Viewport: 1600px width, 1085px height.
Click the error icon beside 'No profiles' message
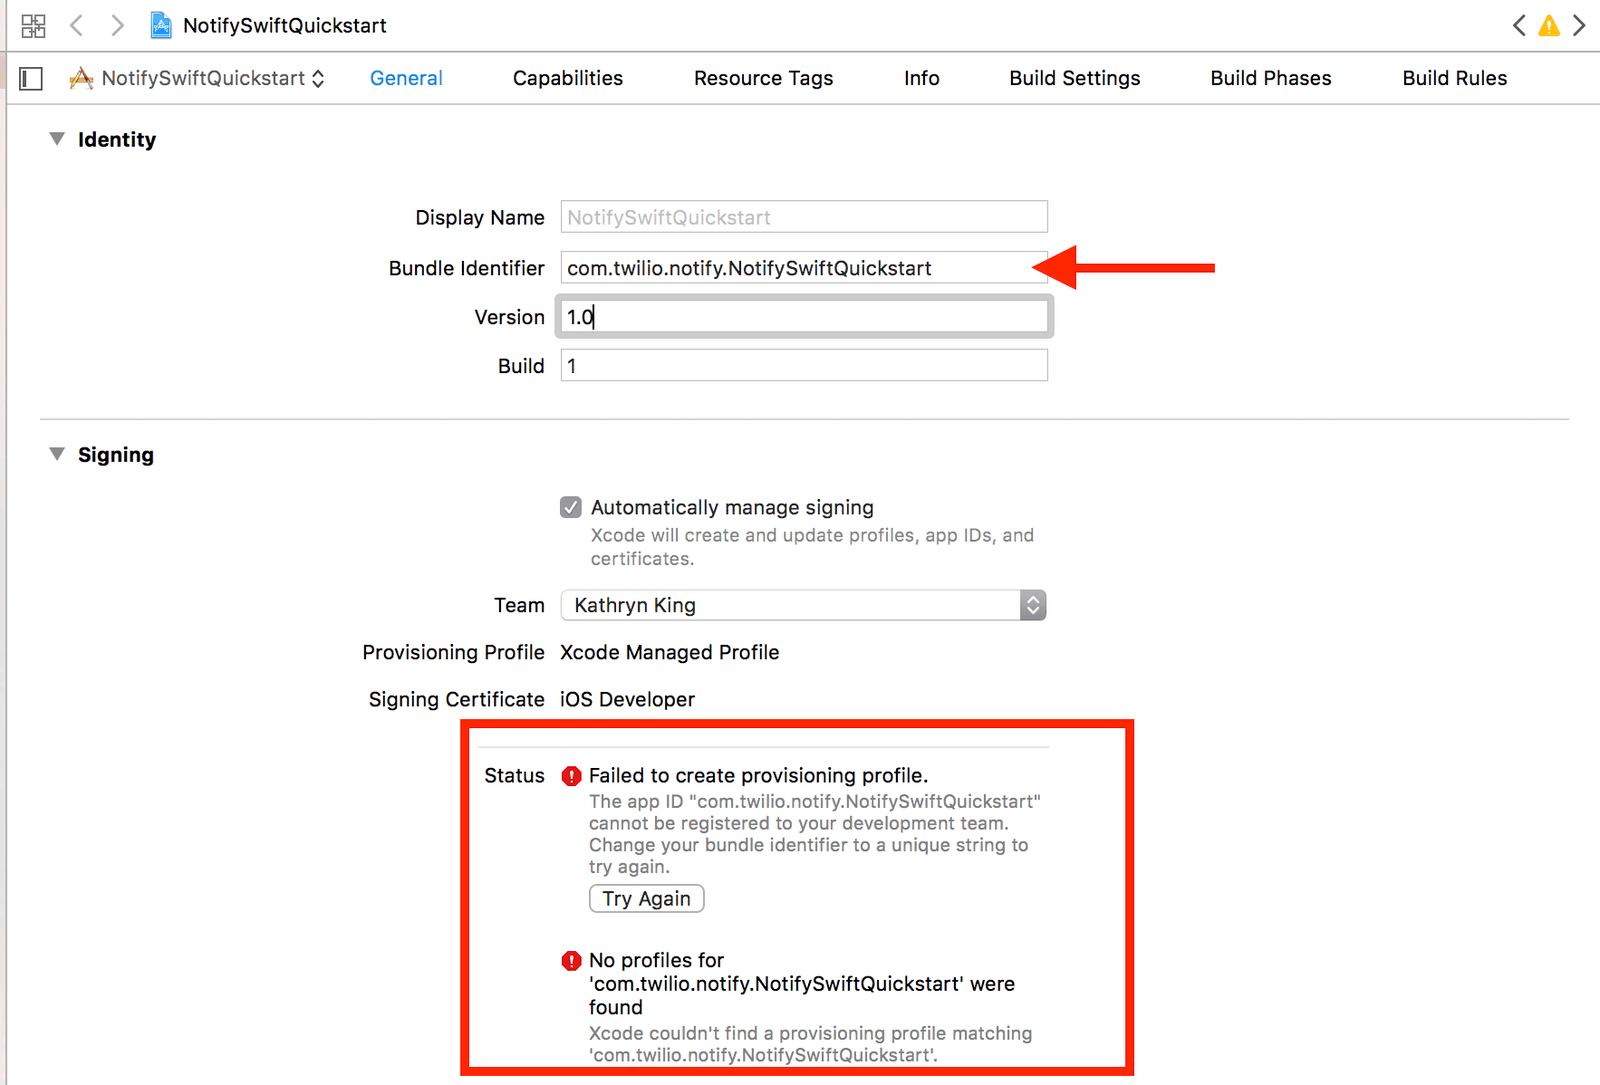click(571, 960)
